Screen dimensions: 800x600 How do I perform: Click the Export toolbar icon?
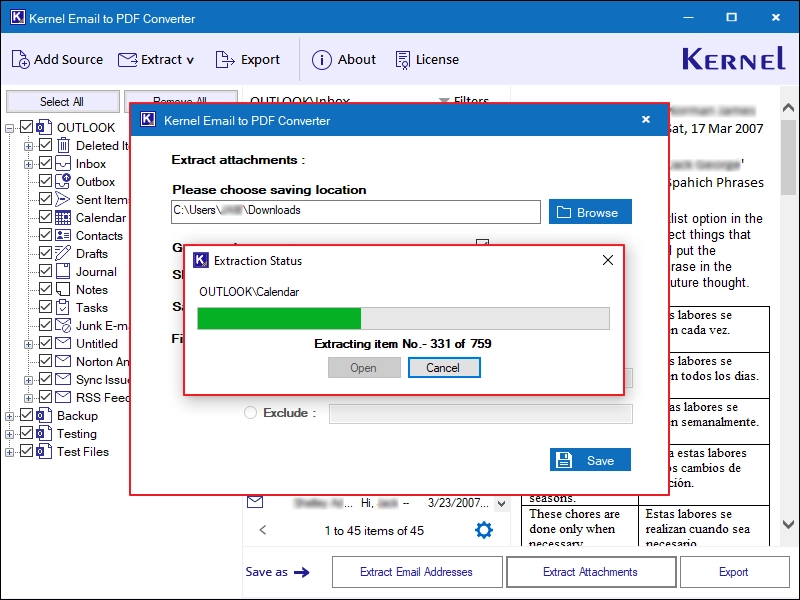224,60
